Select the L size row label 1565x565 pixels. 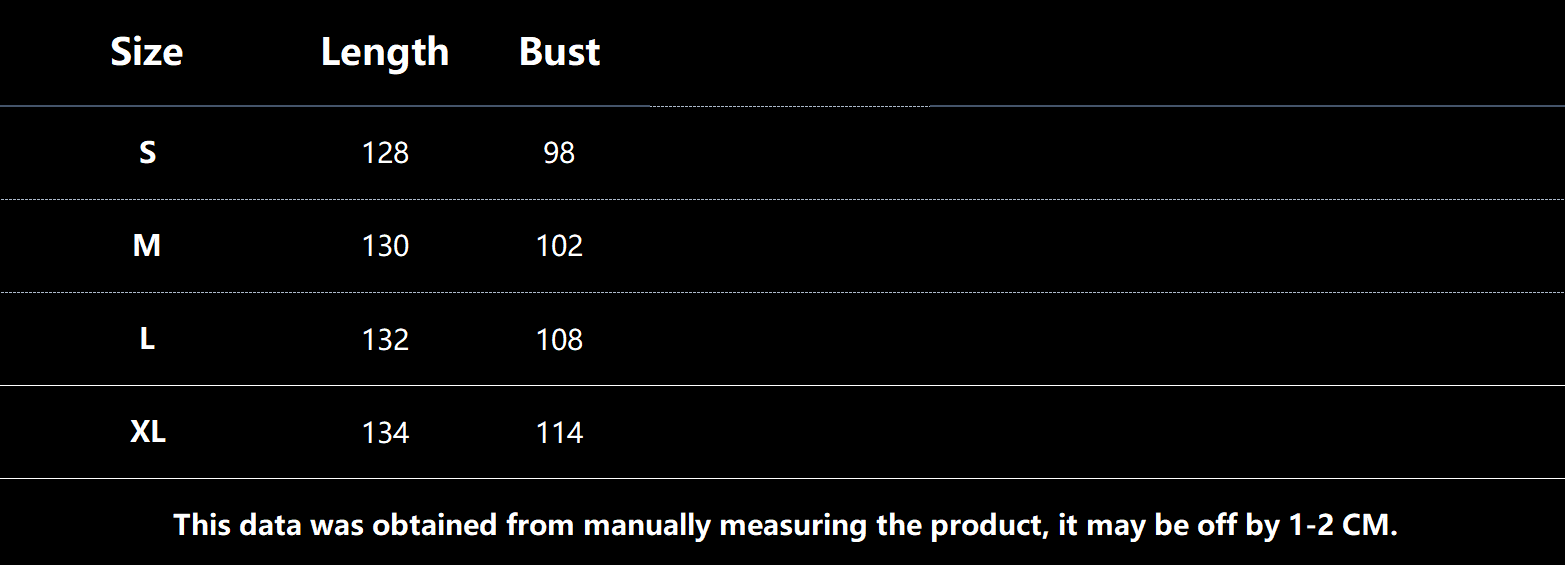pos(147,340)
